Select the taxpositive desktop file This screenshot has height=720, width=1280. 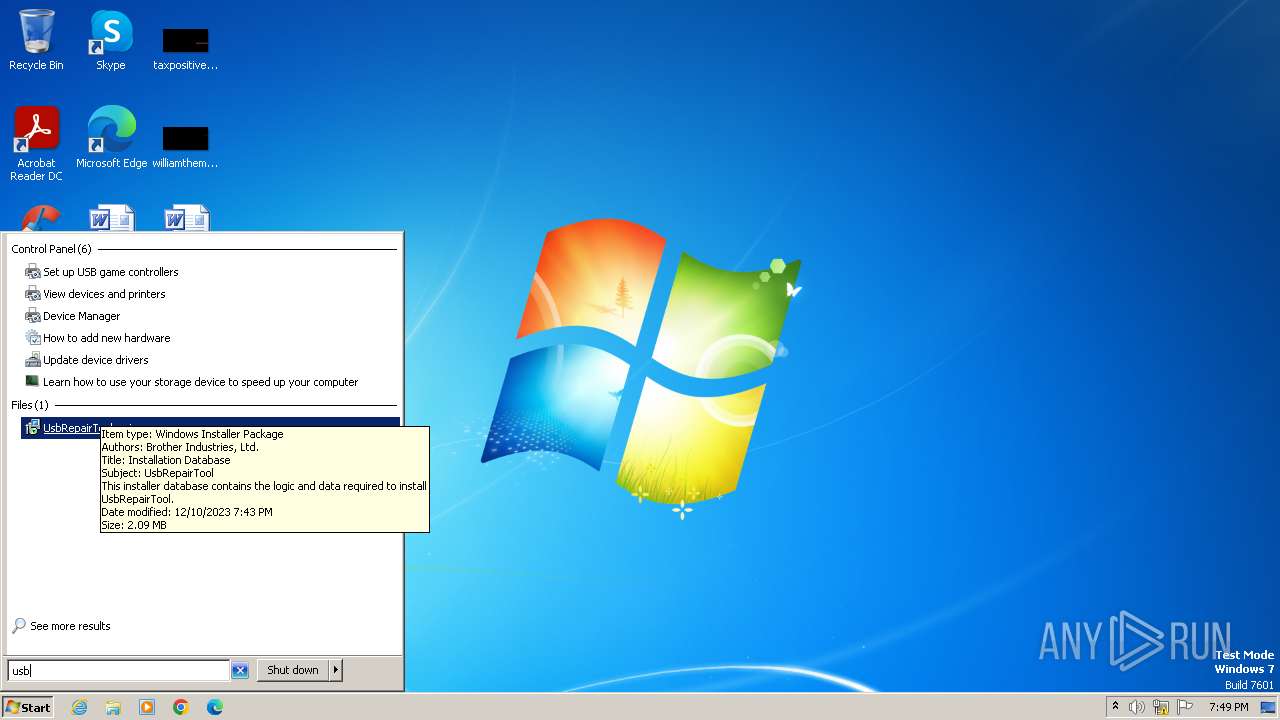pos(186,48)
